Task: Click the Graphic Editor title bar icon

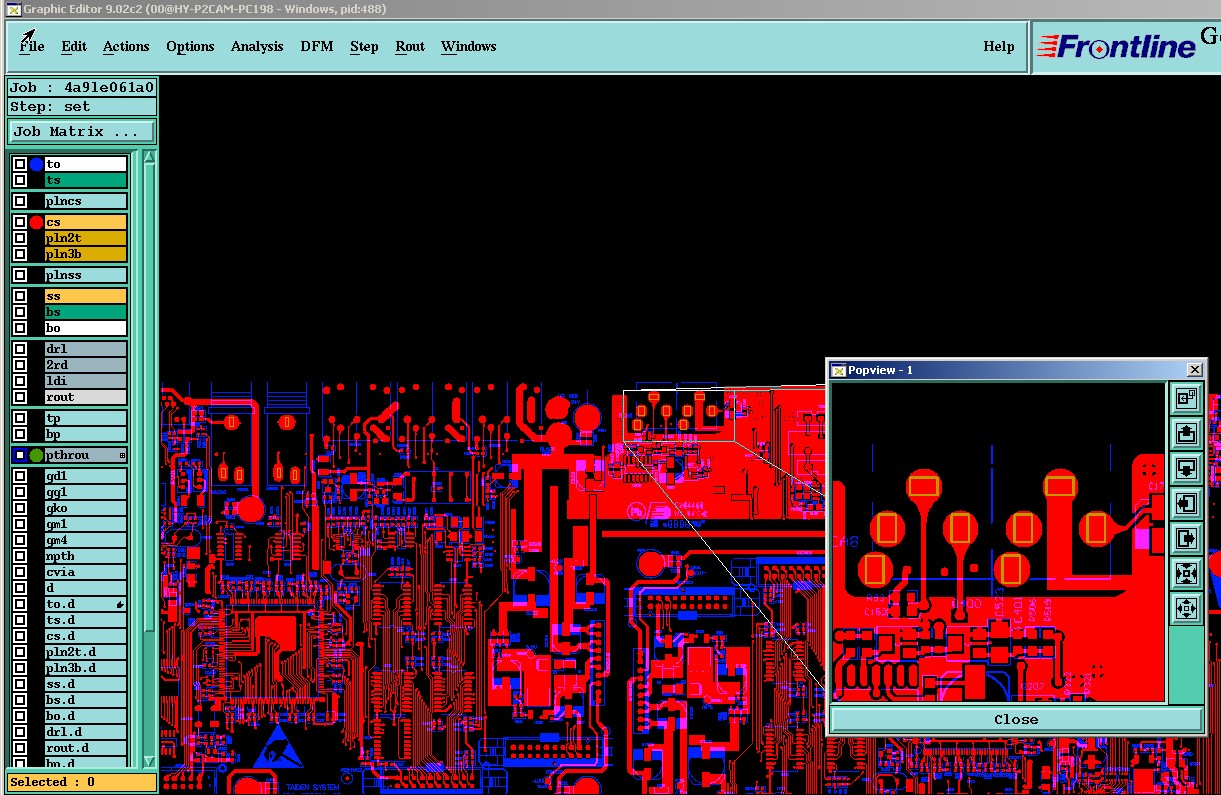Action: (x=13, y=9)
